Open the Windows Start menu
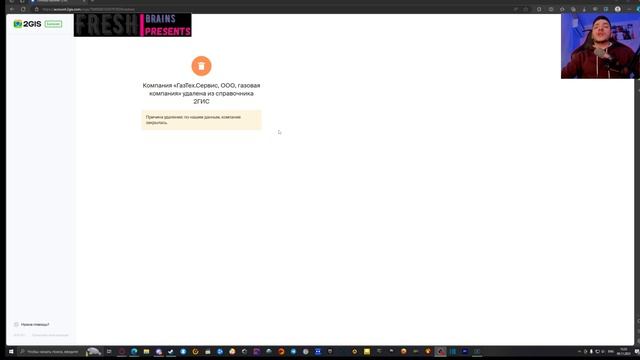This screenshot has height=360, width=640. (x=11, y=351)
